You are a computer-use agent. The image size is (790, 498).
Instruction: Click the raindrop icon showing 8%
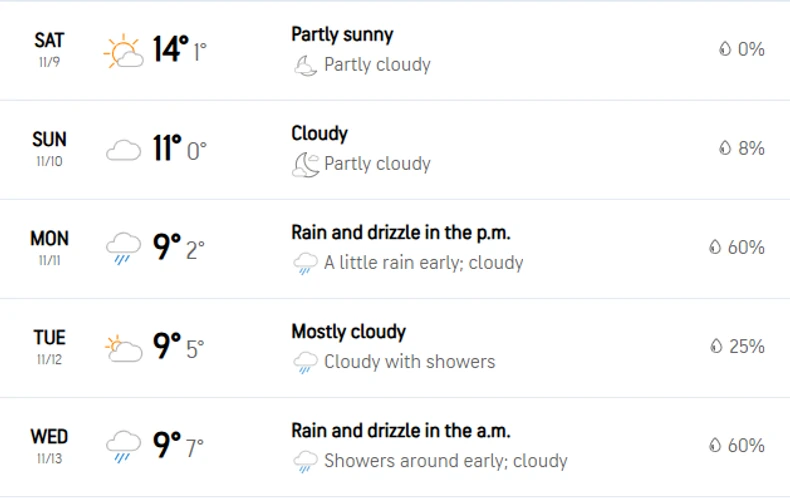(x=724, y=148)
